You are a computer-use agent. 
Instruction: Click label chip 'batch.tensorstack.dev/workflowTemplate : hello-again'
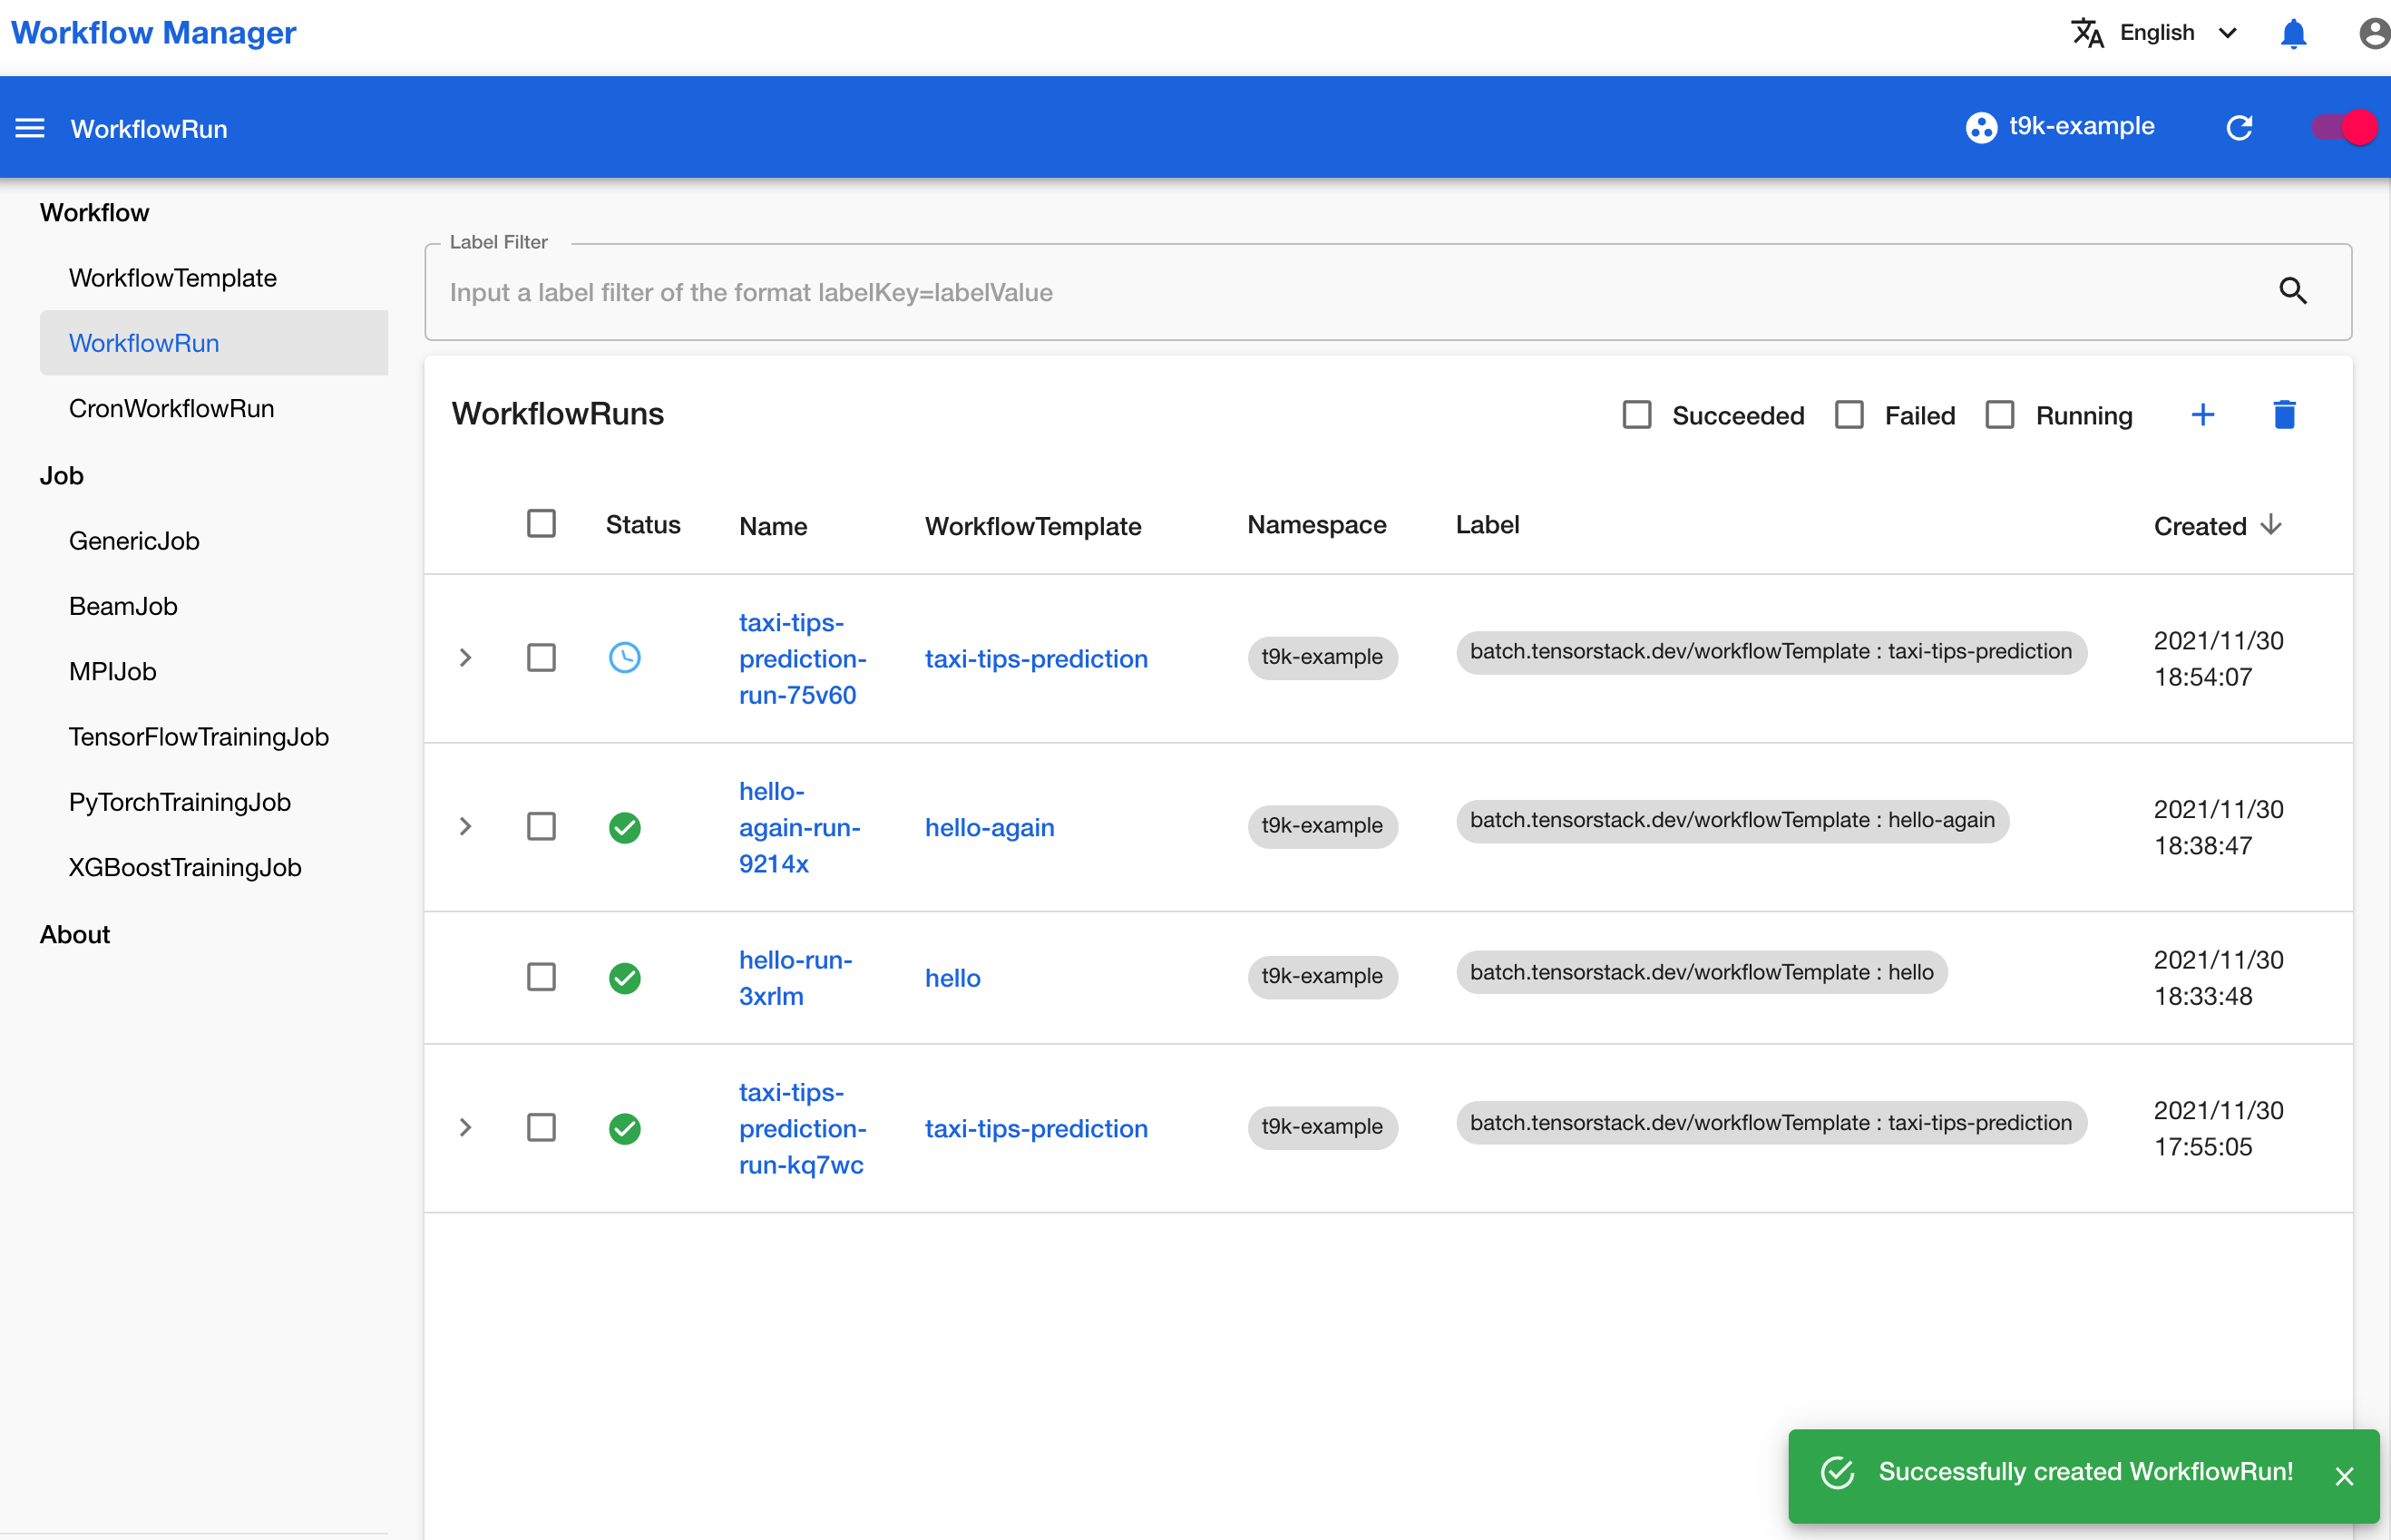(1732, 820)
